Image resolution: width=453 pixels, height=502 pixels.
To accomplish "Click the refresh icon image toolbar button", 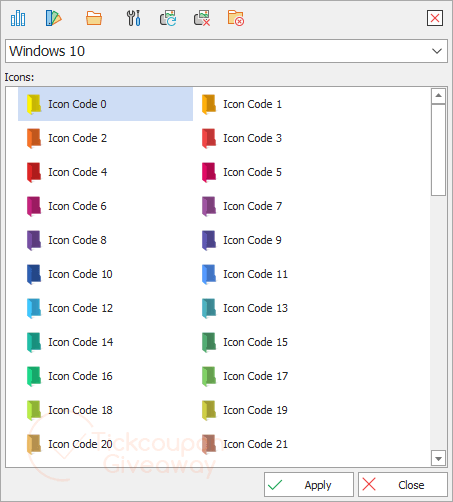I will click(x=168, y=18).
